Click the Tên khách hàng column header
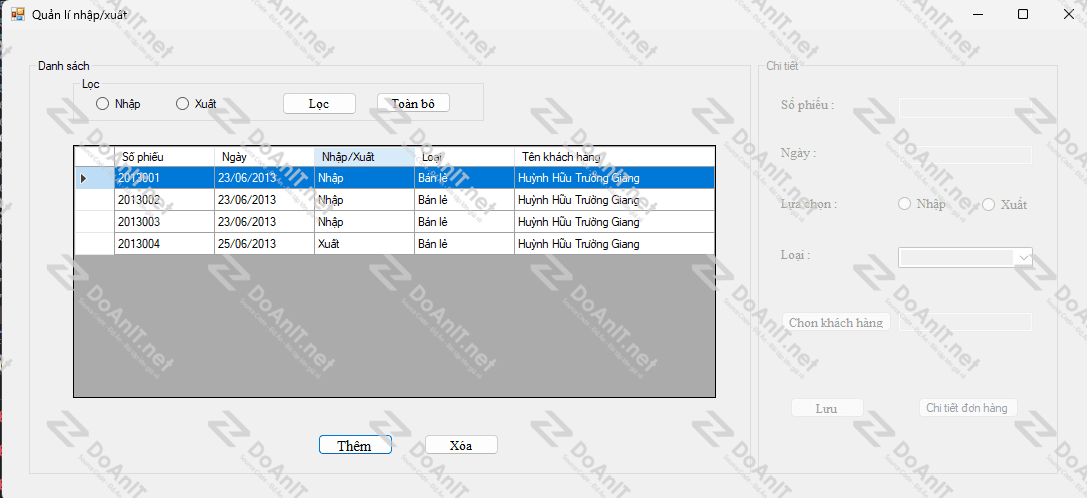Viewport: 1087px width, 498px height. pyautogui.click(x=614, y=157)
